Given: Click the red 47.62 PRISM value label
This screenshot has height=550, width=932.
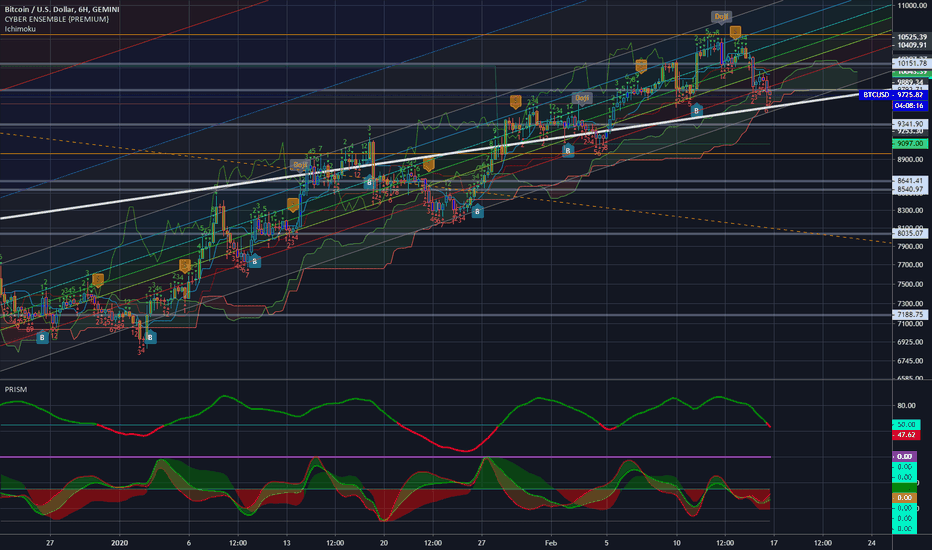Looking at the screenshot, I should point(906,435).
